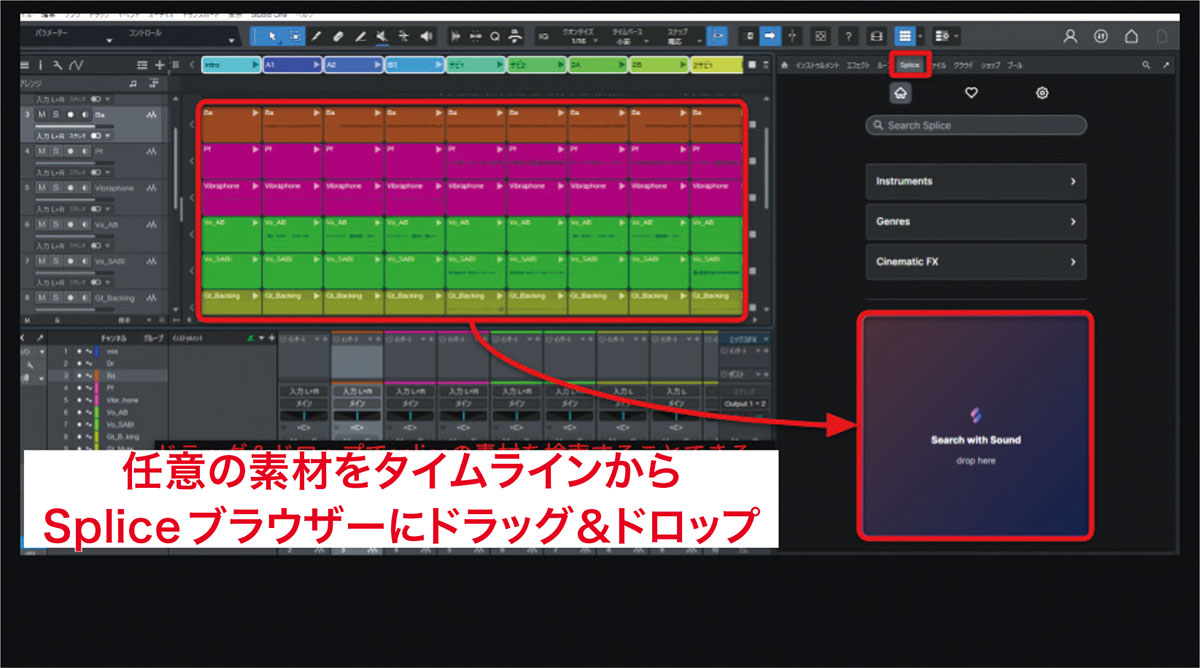1200x668 pixels.
Task: Click the blue grid view icon
Action: (905, 36)
